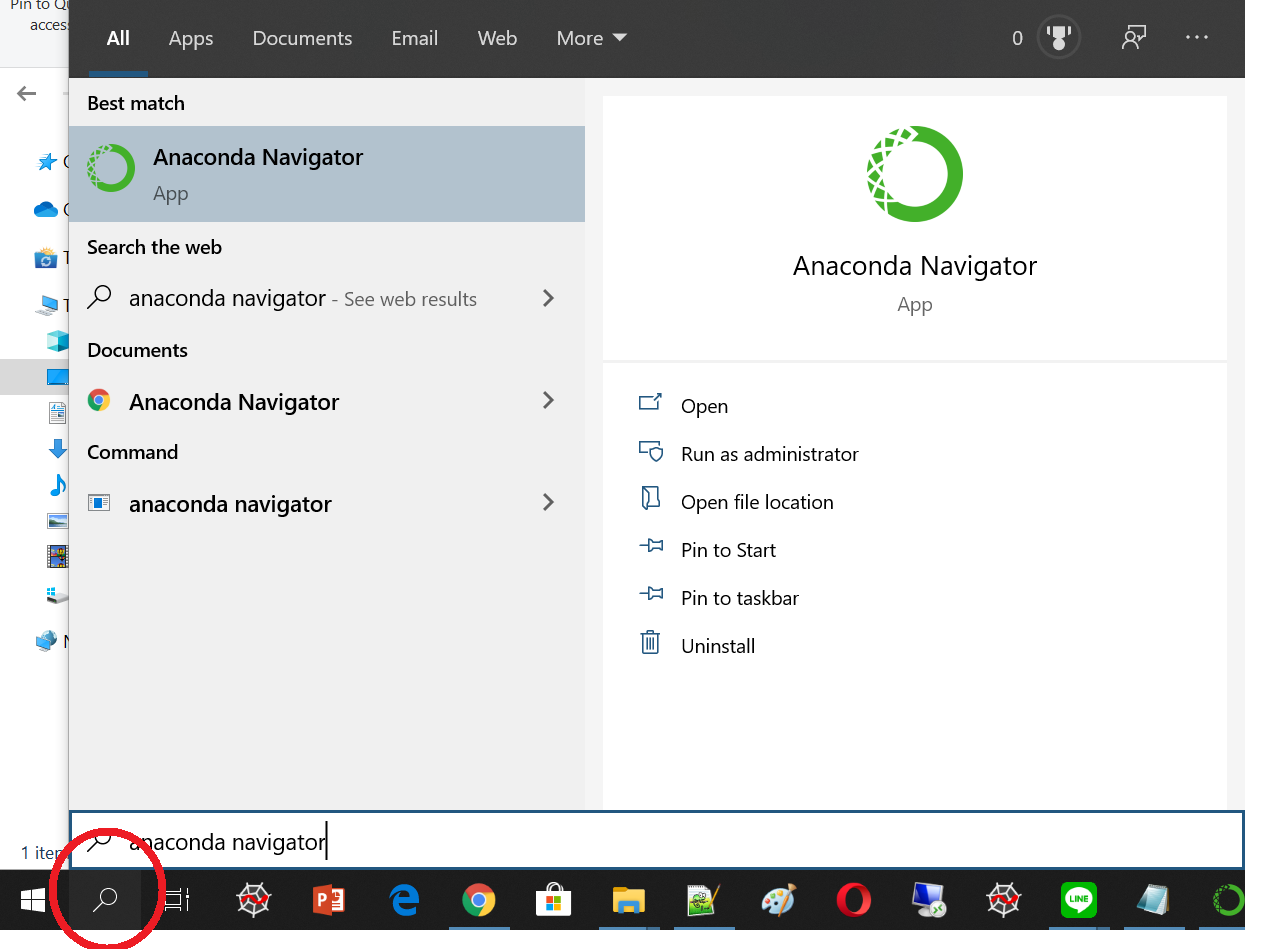Viewport: 1270px width, 949px height.
Task: Select Open file location
Action: click(x=756, y=502)
